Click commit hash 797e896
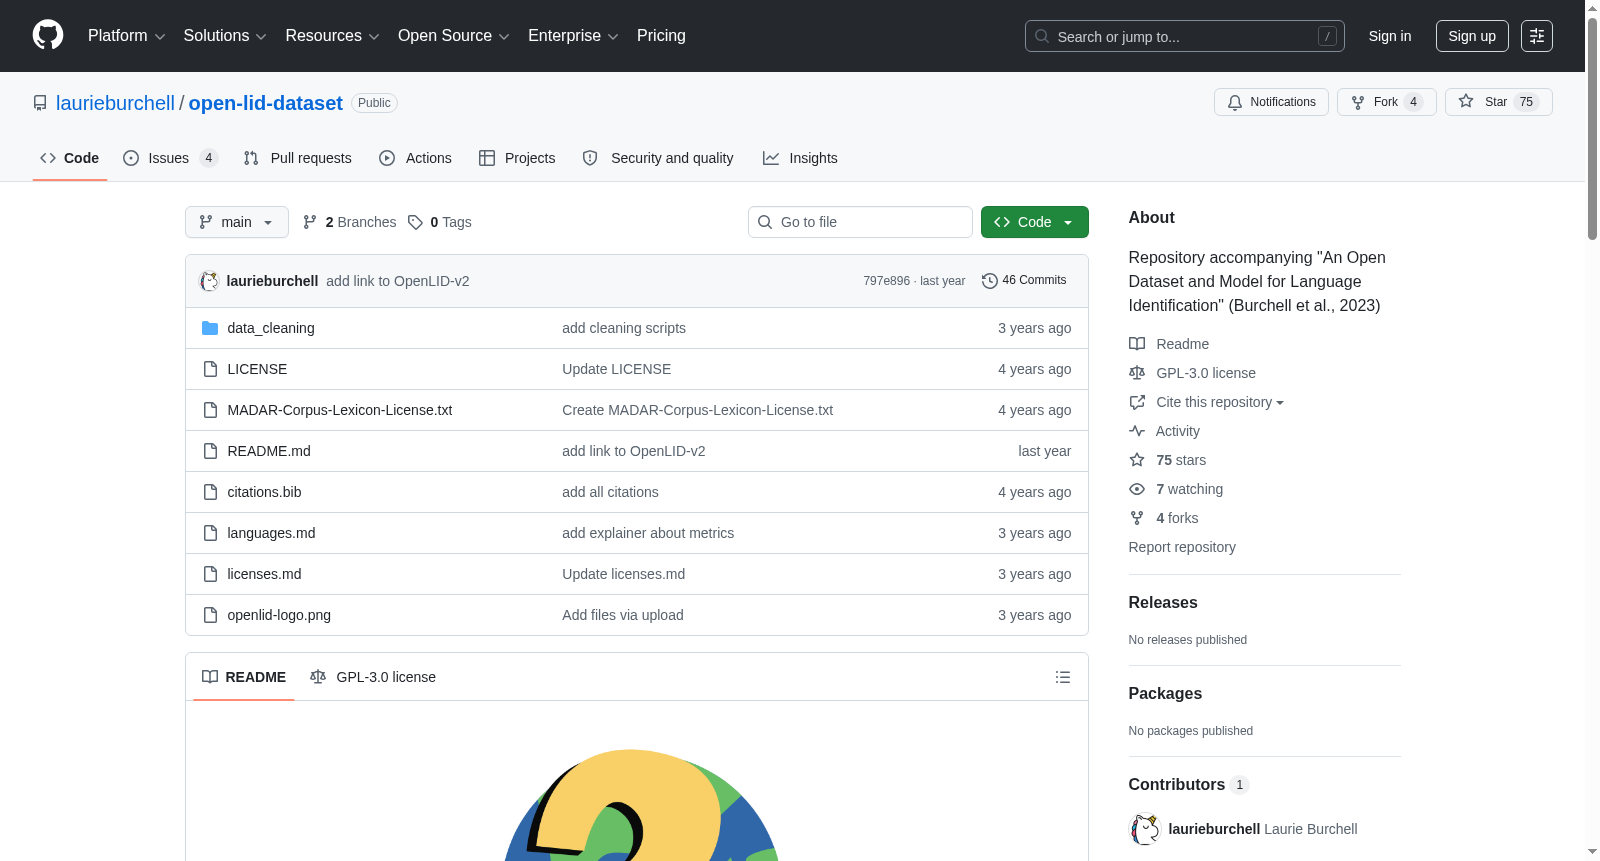This screenshot has width=1600, height=861. (887, 281)
